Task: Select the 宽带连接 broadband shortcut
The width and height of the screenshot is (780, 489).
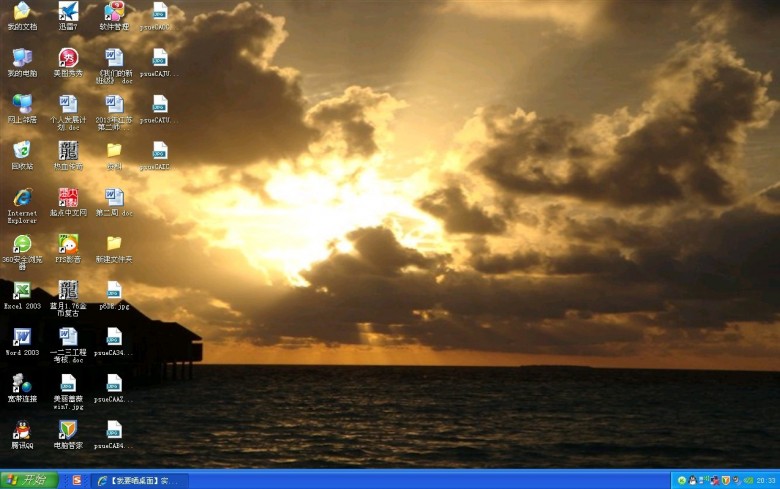Action: click(x=21, y=384)
